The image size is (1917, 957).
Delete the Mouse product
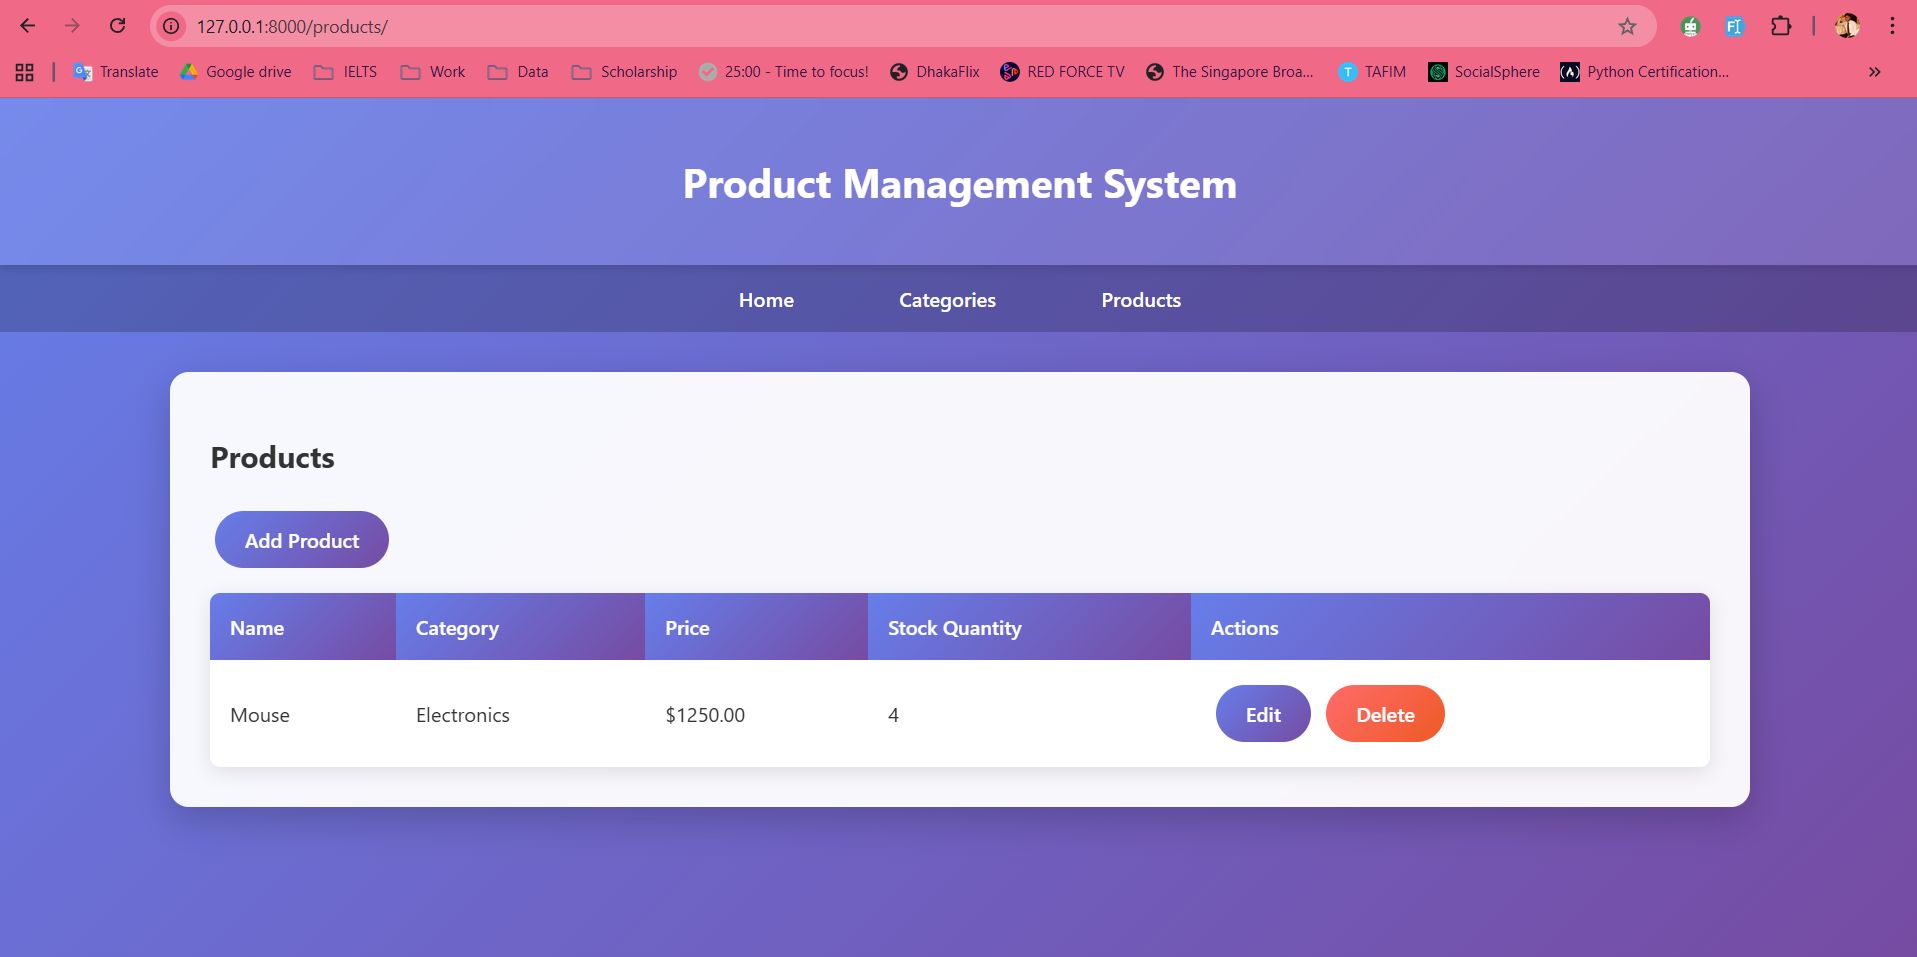1385,713
